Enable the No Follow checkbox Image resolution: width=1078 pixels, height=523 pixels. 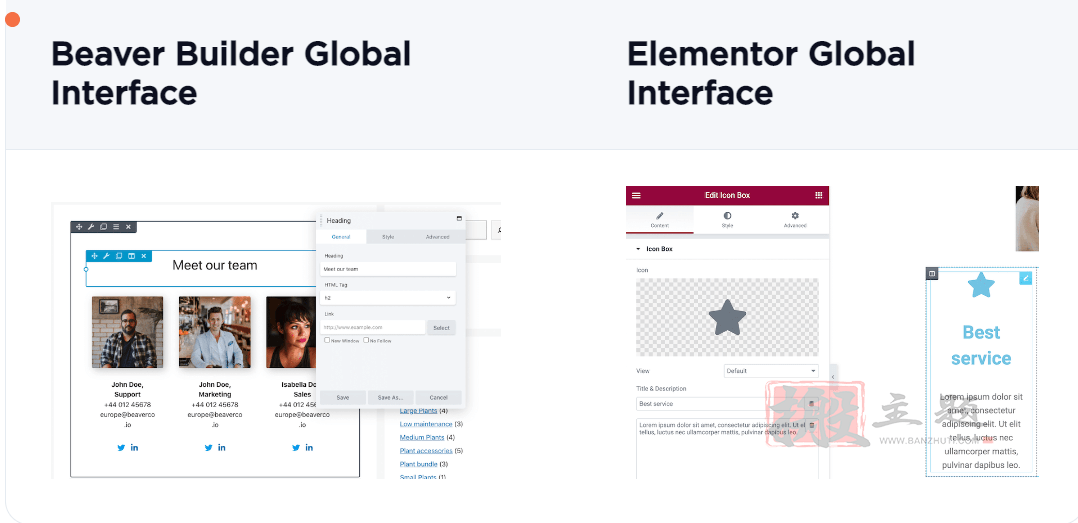click(366, 340)
